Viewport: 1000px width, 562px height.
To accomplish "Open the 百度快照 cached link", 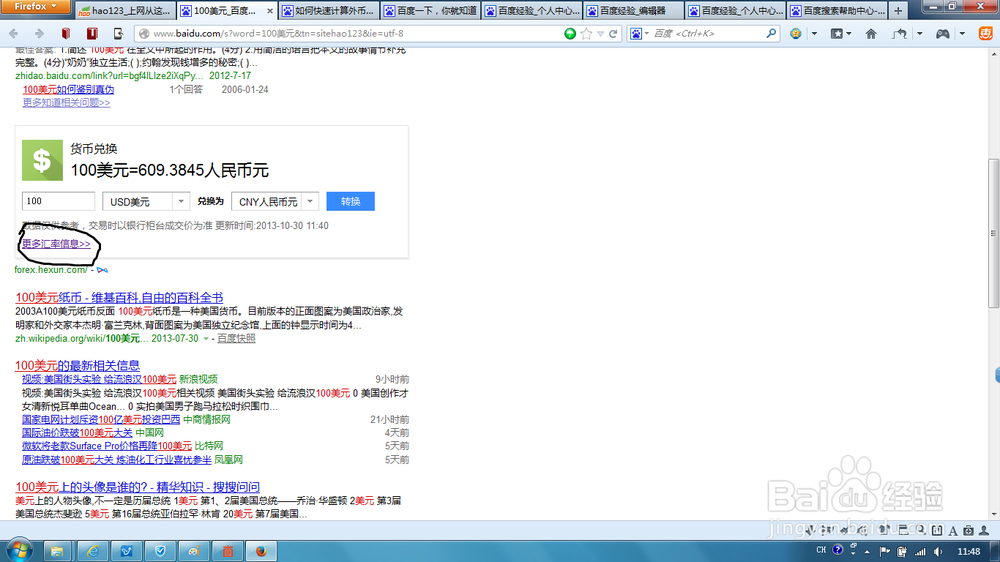I will (236, 339).
